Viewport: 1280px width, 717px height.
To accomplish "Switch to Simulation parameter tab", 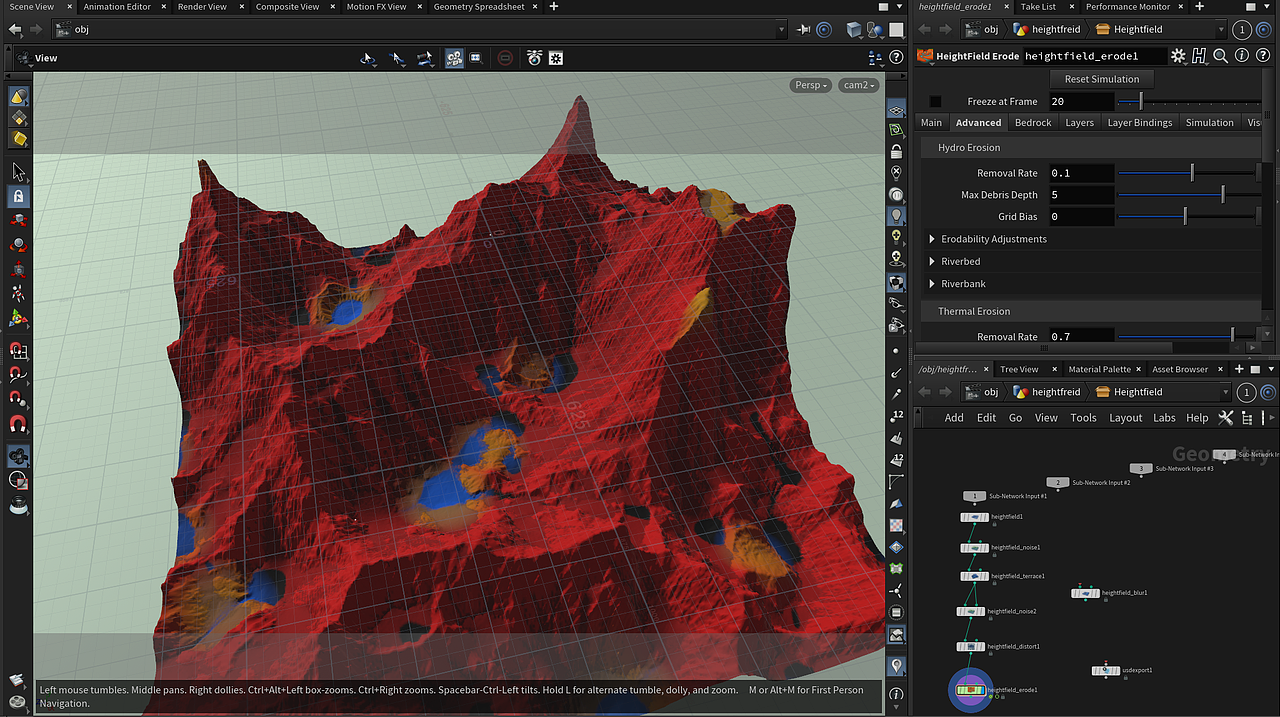I will (1210, 123).
